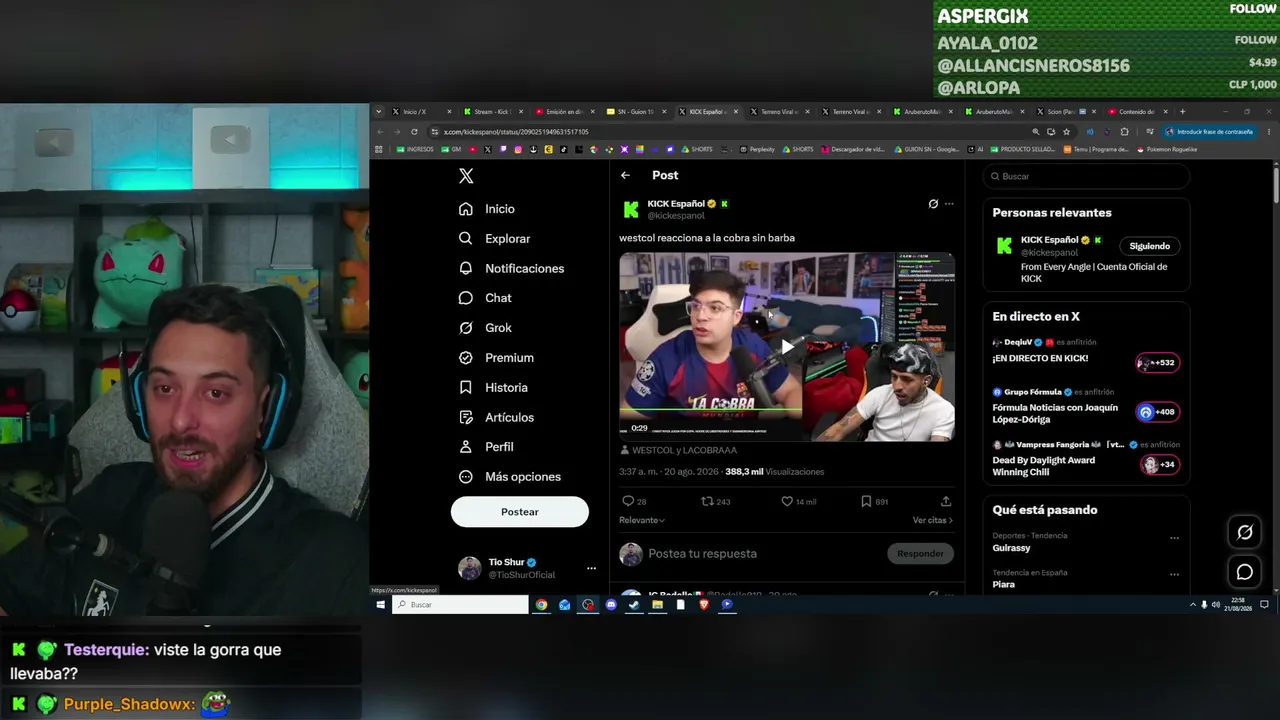Image resolution: width=1280 pixels, height=720 pixels.
Task: Open the post's three-dot more menu
Action: [x=949, y=204]
